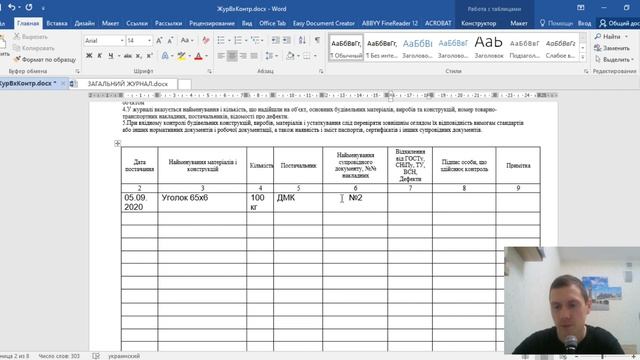Open the Ссылки ribbon tab
The height and width of the screenshot is (360, 640).
pyautogui.click(x=137, y=23)
